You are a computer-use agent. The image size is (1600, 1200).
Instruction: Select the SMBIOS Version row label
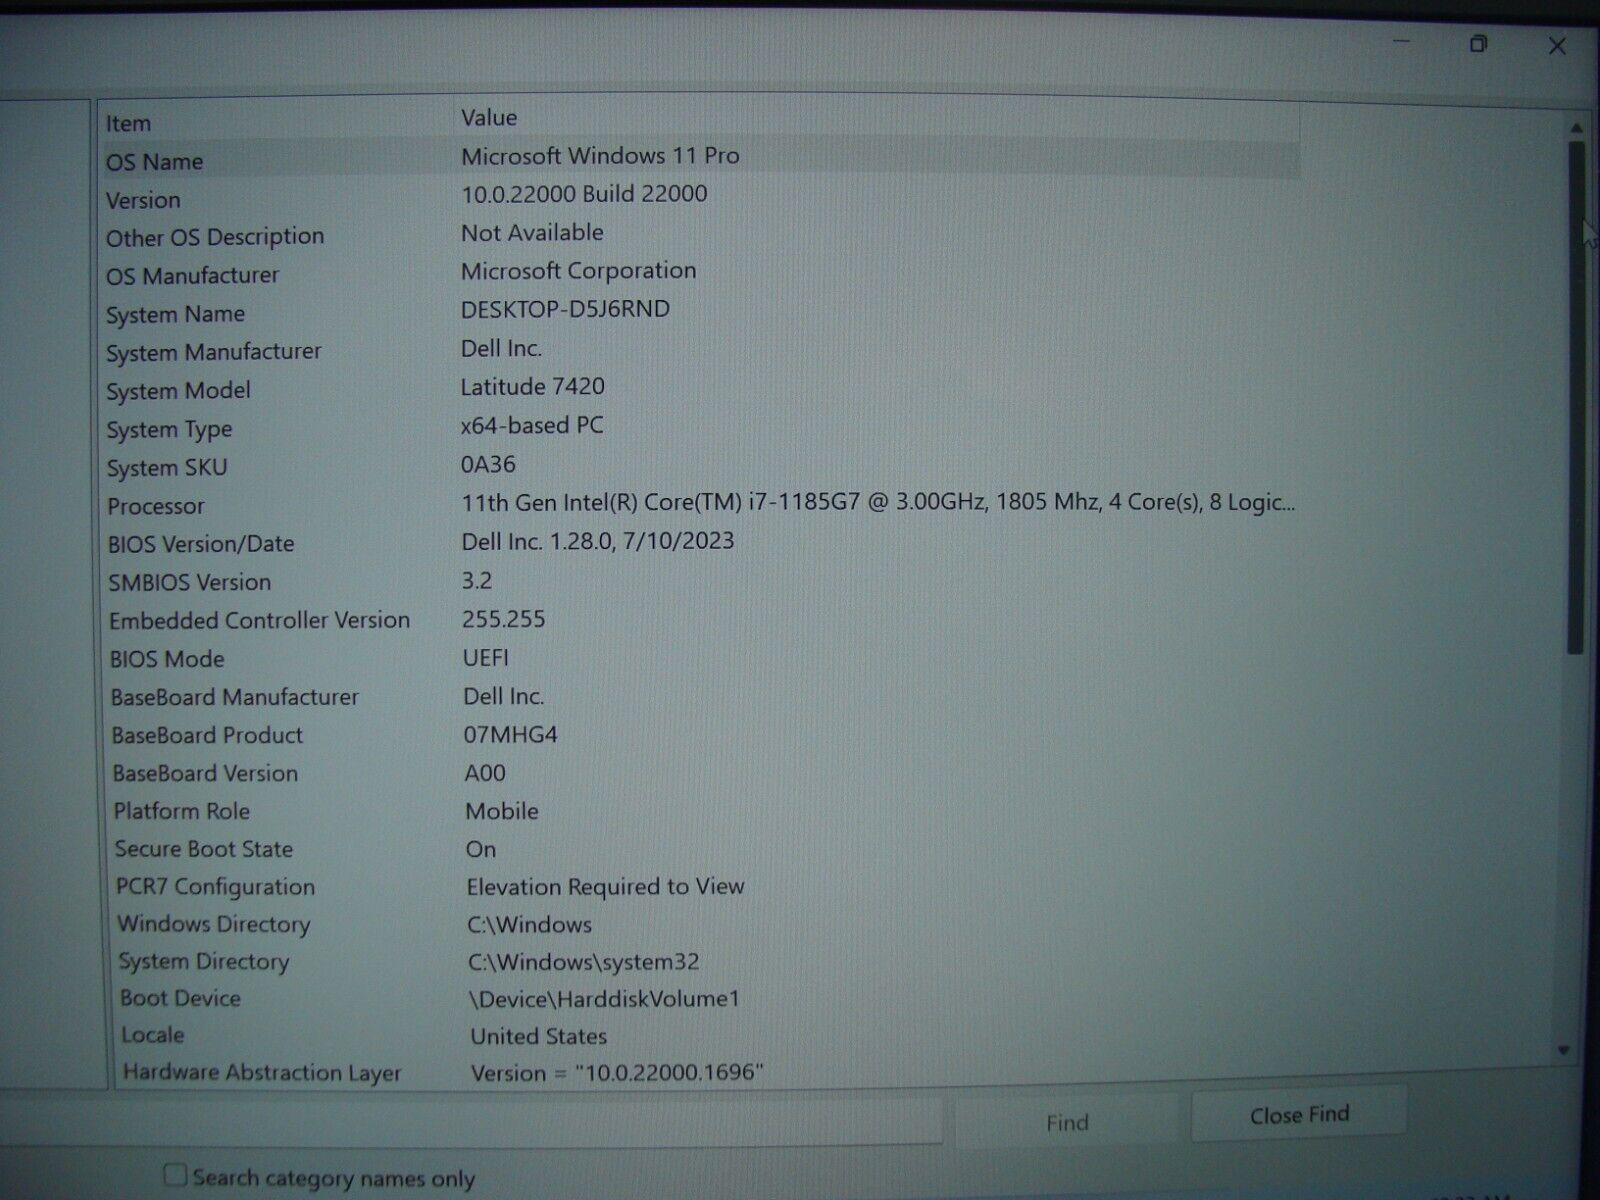click(190, 582)
